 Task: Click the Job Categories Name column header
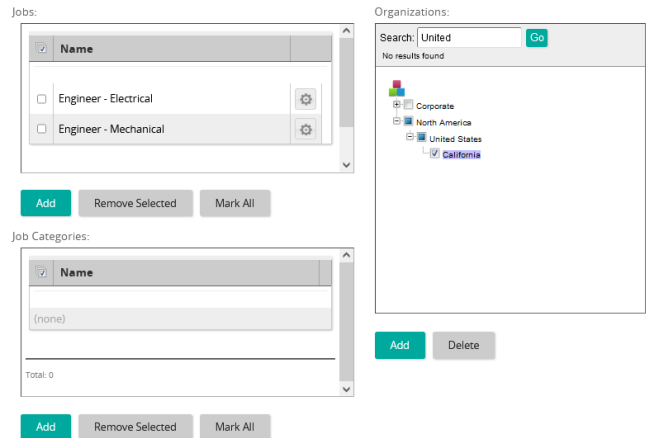(x=187, y=273)
